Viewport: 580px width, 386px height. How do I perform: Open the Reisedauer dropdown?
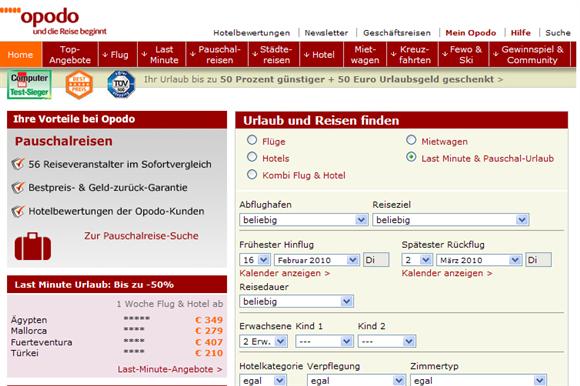296,301
